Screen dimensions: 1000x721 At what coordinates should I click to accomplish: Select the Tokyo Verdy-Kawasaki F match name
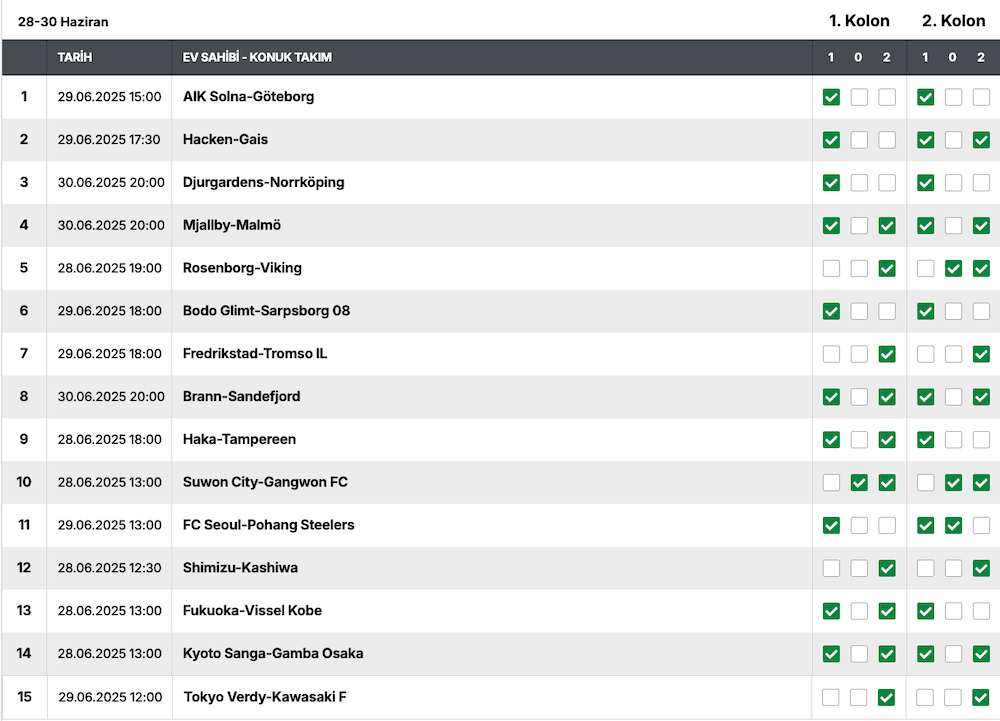[x=265, y=697]
